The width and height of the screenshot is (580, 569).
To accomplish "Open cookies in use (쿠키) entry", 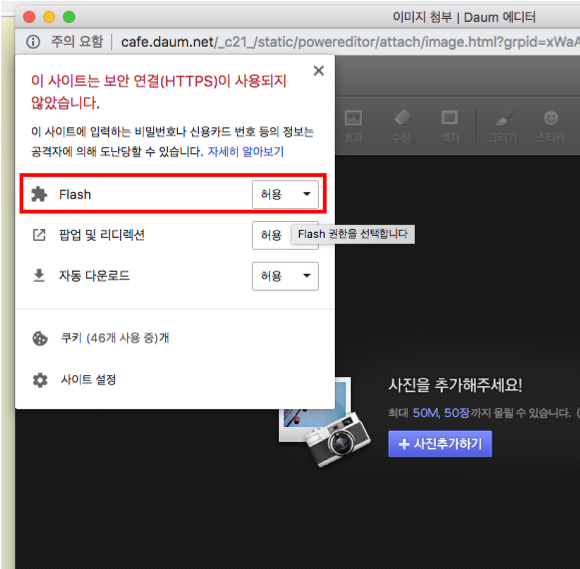I will point(115,338).
